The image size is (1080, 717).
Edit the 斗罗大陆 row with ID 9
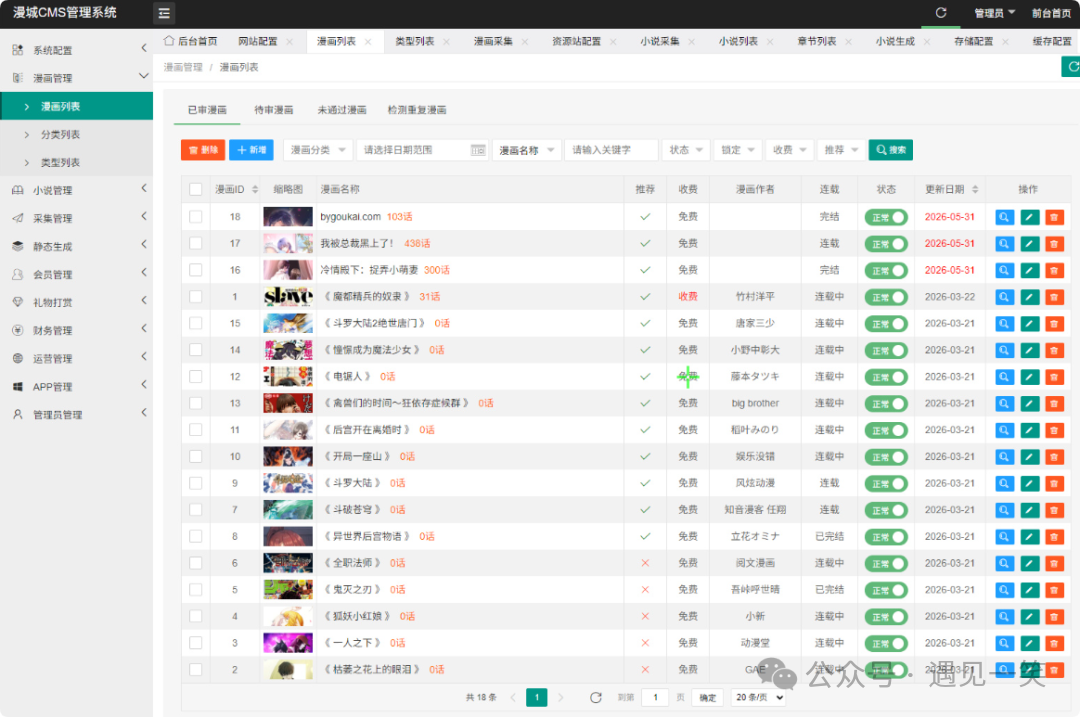(1029, 484)
